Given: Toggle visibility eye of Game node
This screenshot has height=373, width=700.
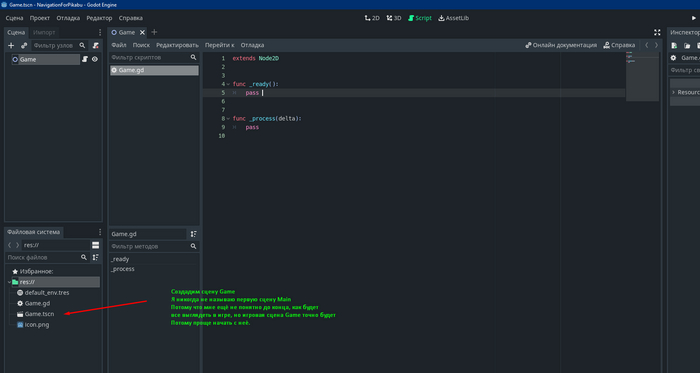Looking at the screenshot, I should (x=95, y=59).
